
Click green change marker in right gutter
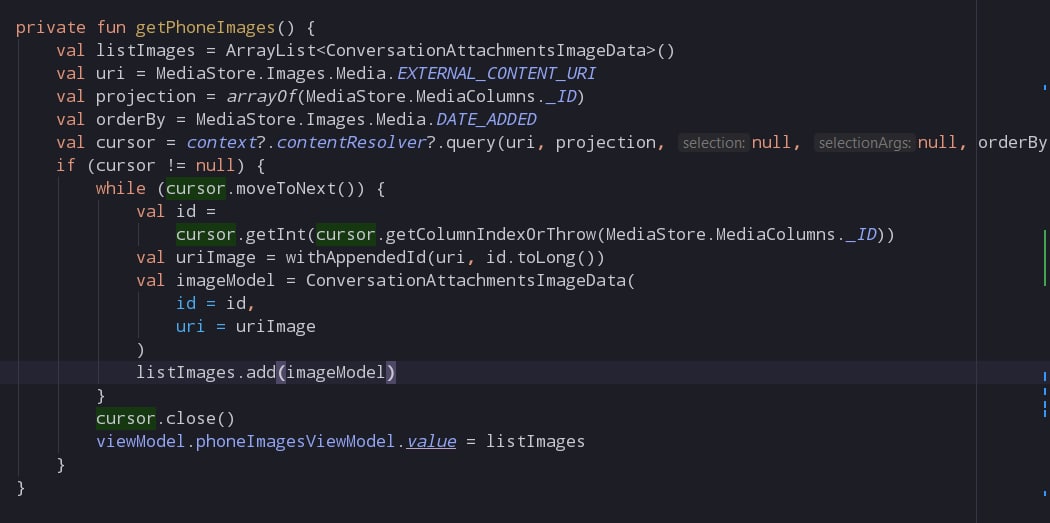[1045, 257]
